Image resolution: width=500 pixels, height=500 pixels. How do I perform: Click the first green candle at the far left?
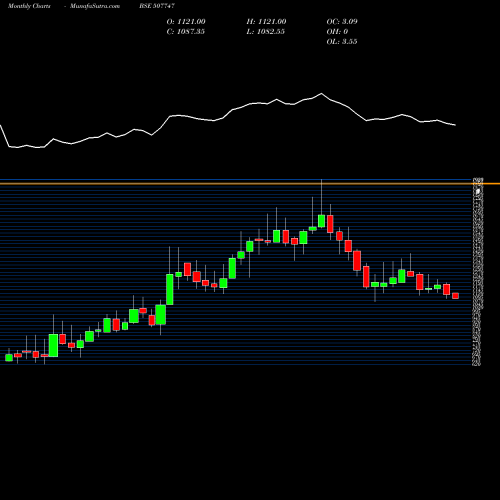pyautogui.click(x=9, y=358)
